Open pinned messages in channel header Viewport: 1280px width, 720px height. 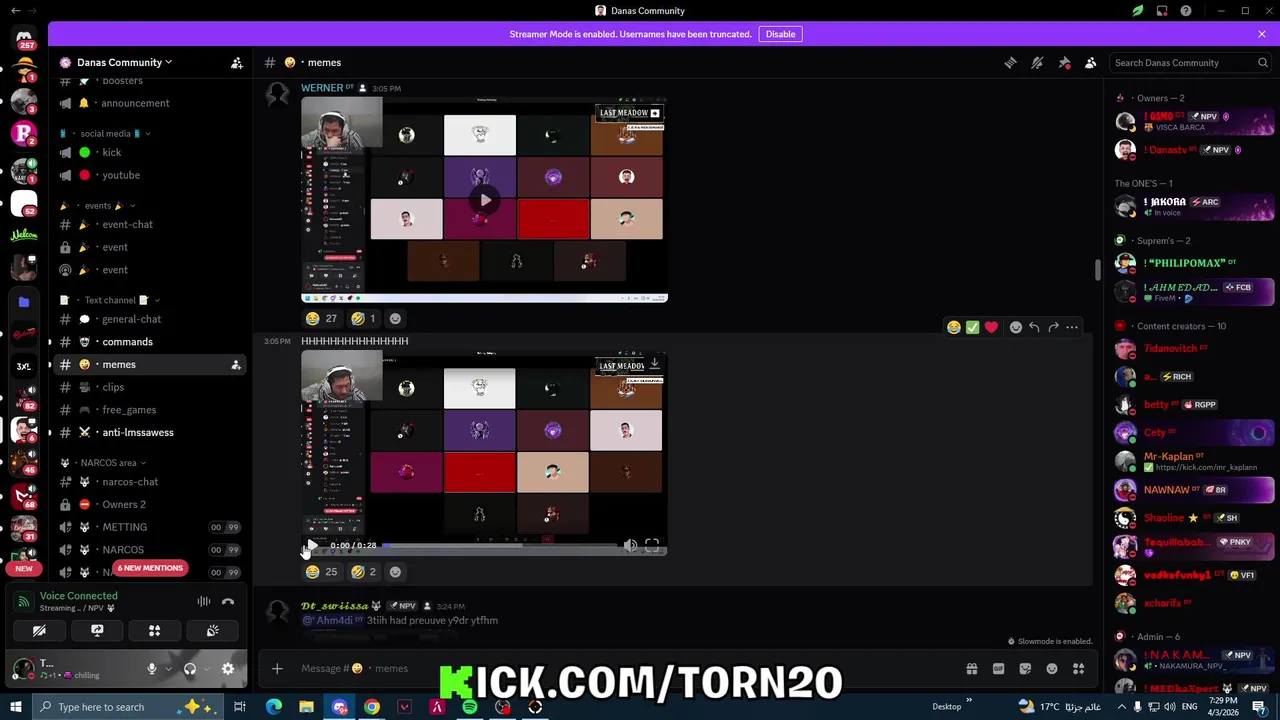[1064, 62]
